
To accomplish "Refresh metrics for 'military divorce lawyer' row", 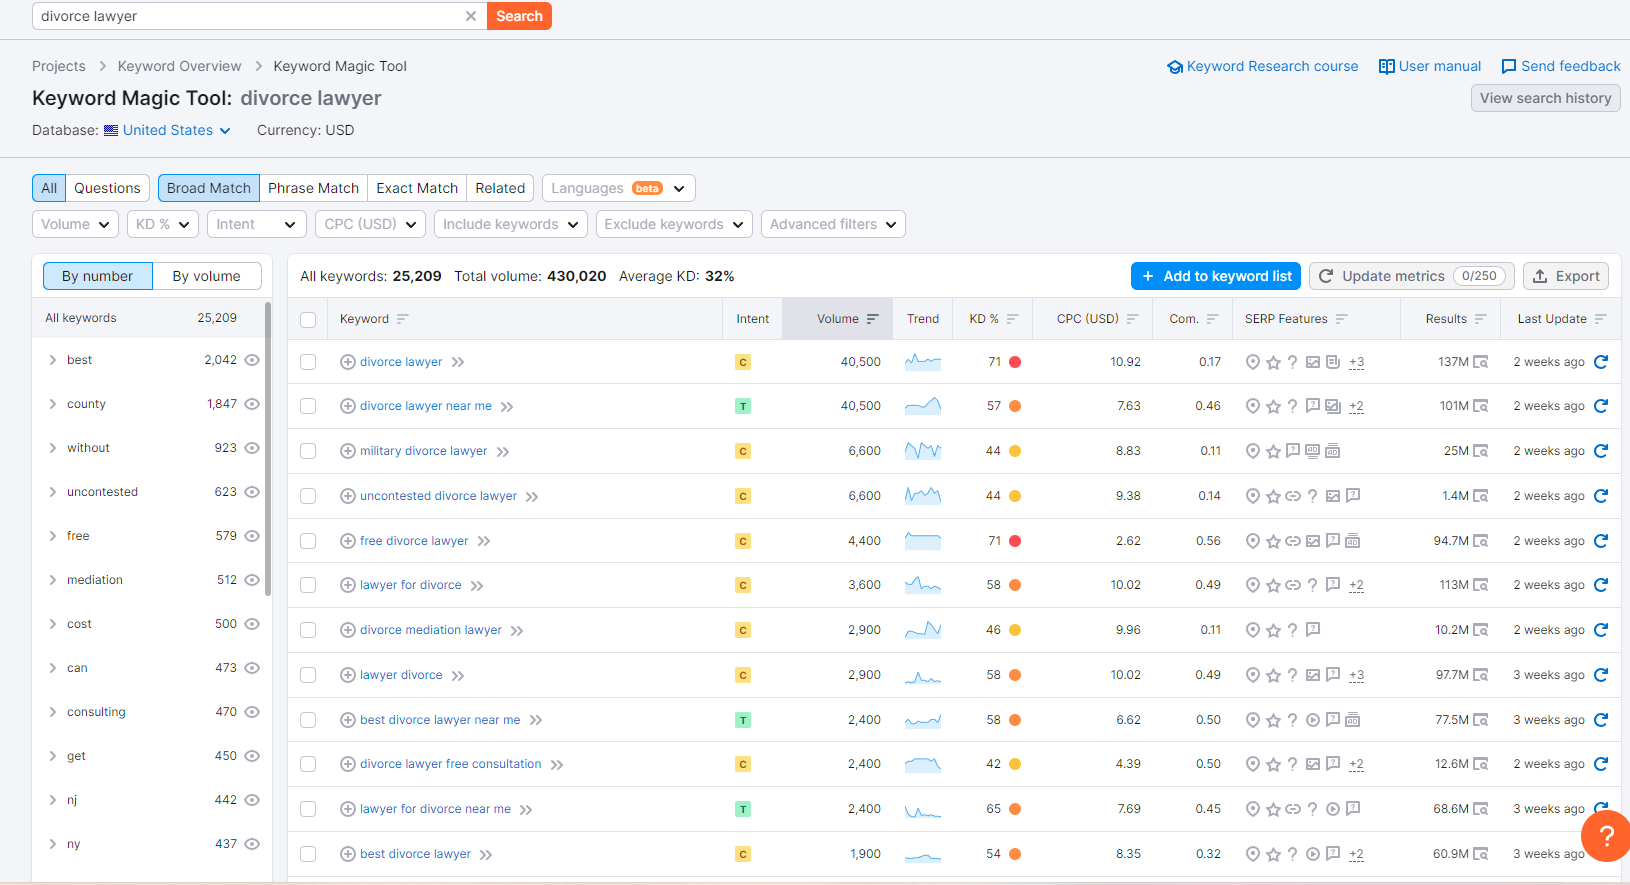I will 1600,451.
